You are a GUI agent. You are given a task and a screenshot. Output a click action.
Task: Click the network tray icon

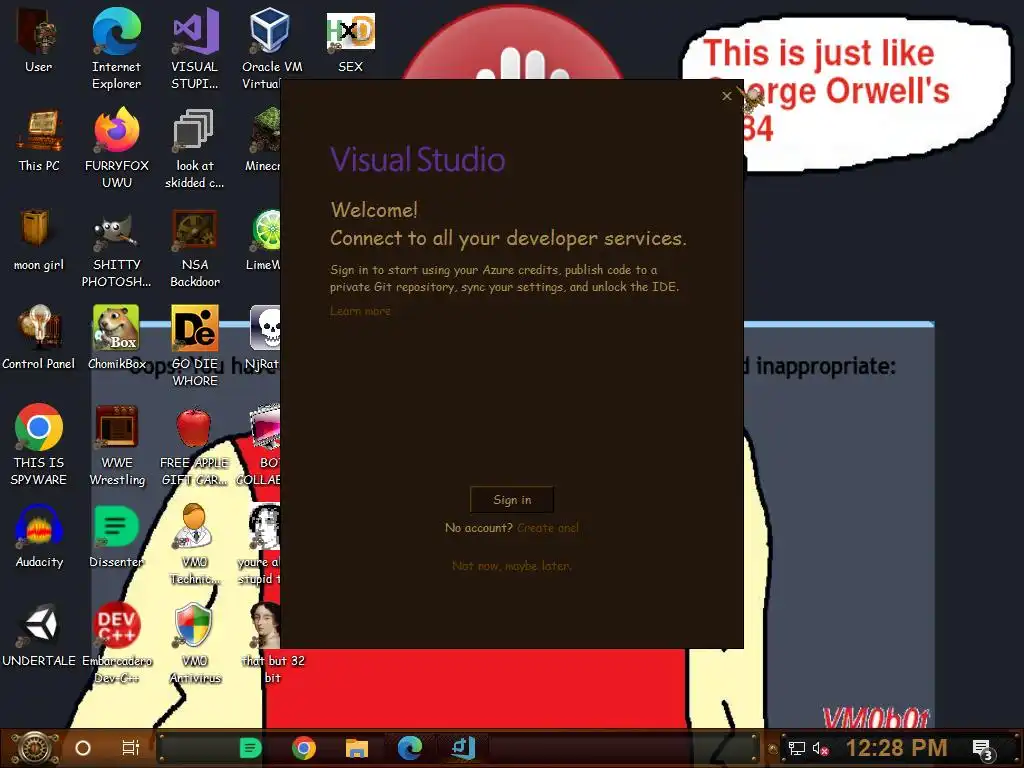pos(796,748)
